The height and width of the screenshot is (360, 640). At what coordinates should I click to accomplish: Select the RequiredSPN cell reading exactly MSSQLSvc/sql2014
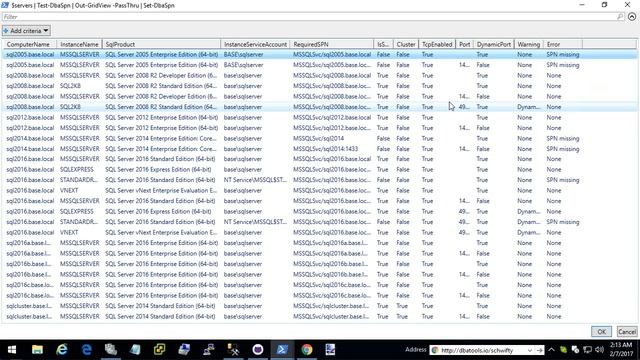tap(318, 138)
